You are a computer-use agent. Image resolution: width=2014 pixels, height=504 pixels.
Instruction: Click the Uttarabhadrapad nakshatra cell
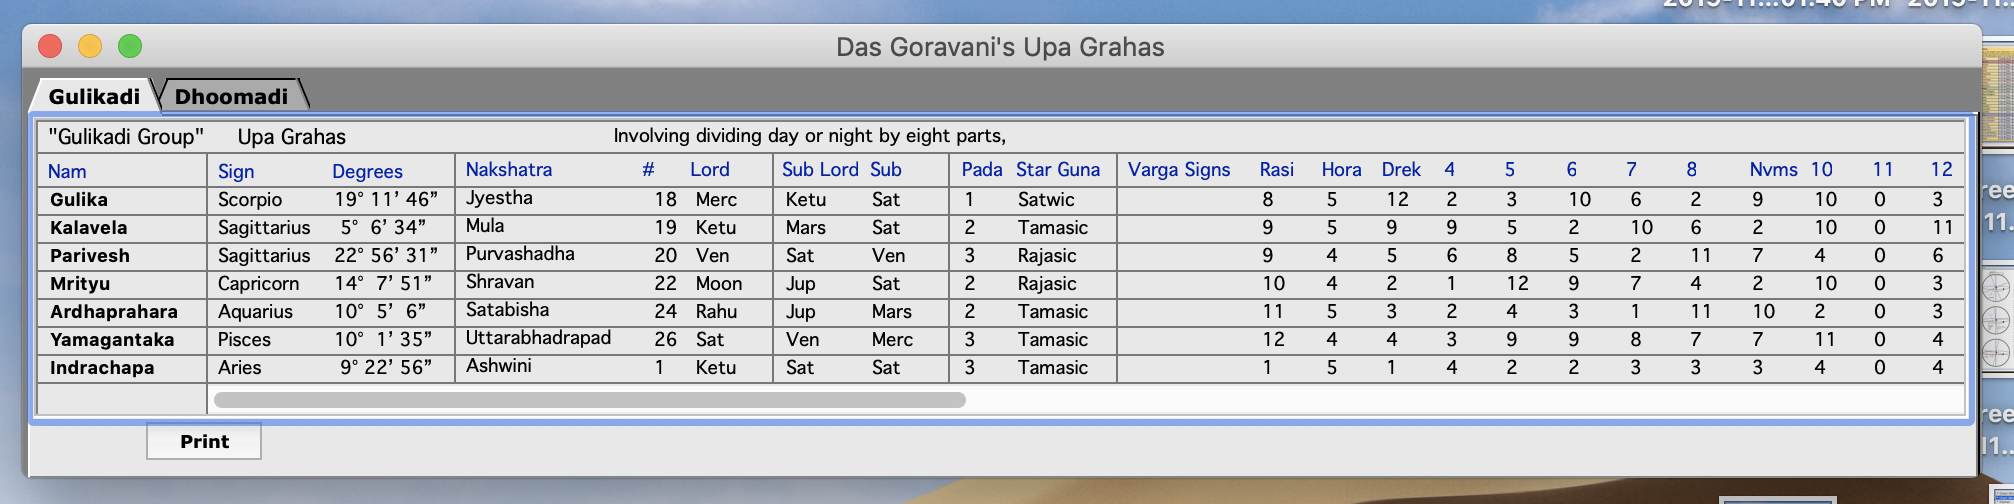538,338
